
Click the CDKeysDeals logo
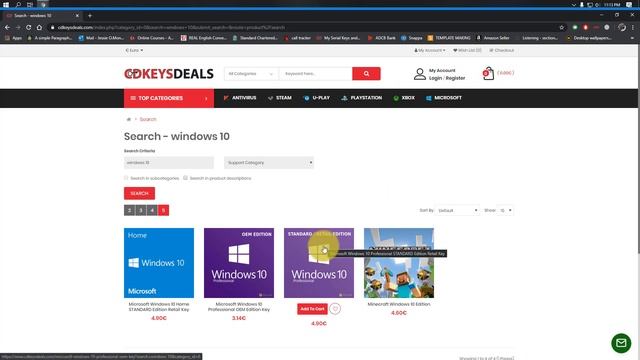tap(169, 73)
